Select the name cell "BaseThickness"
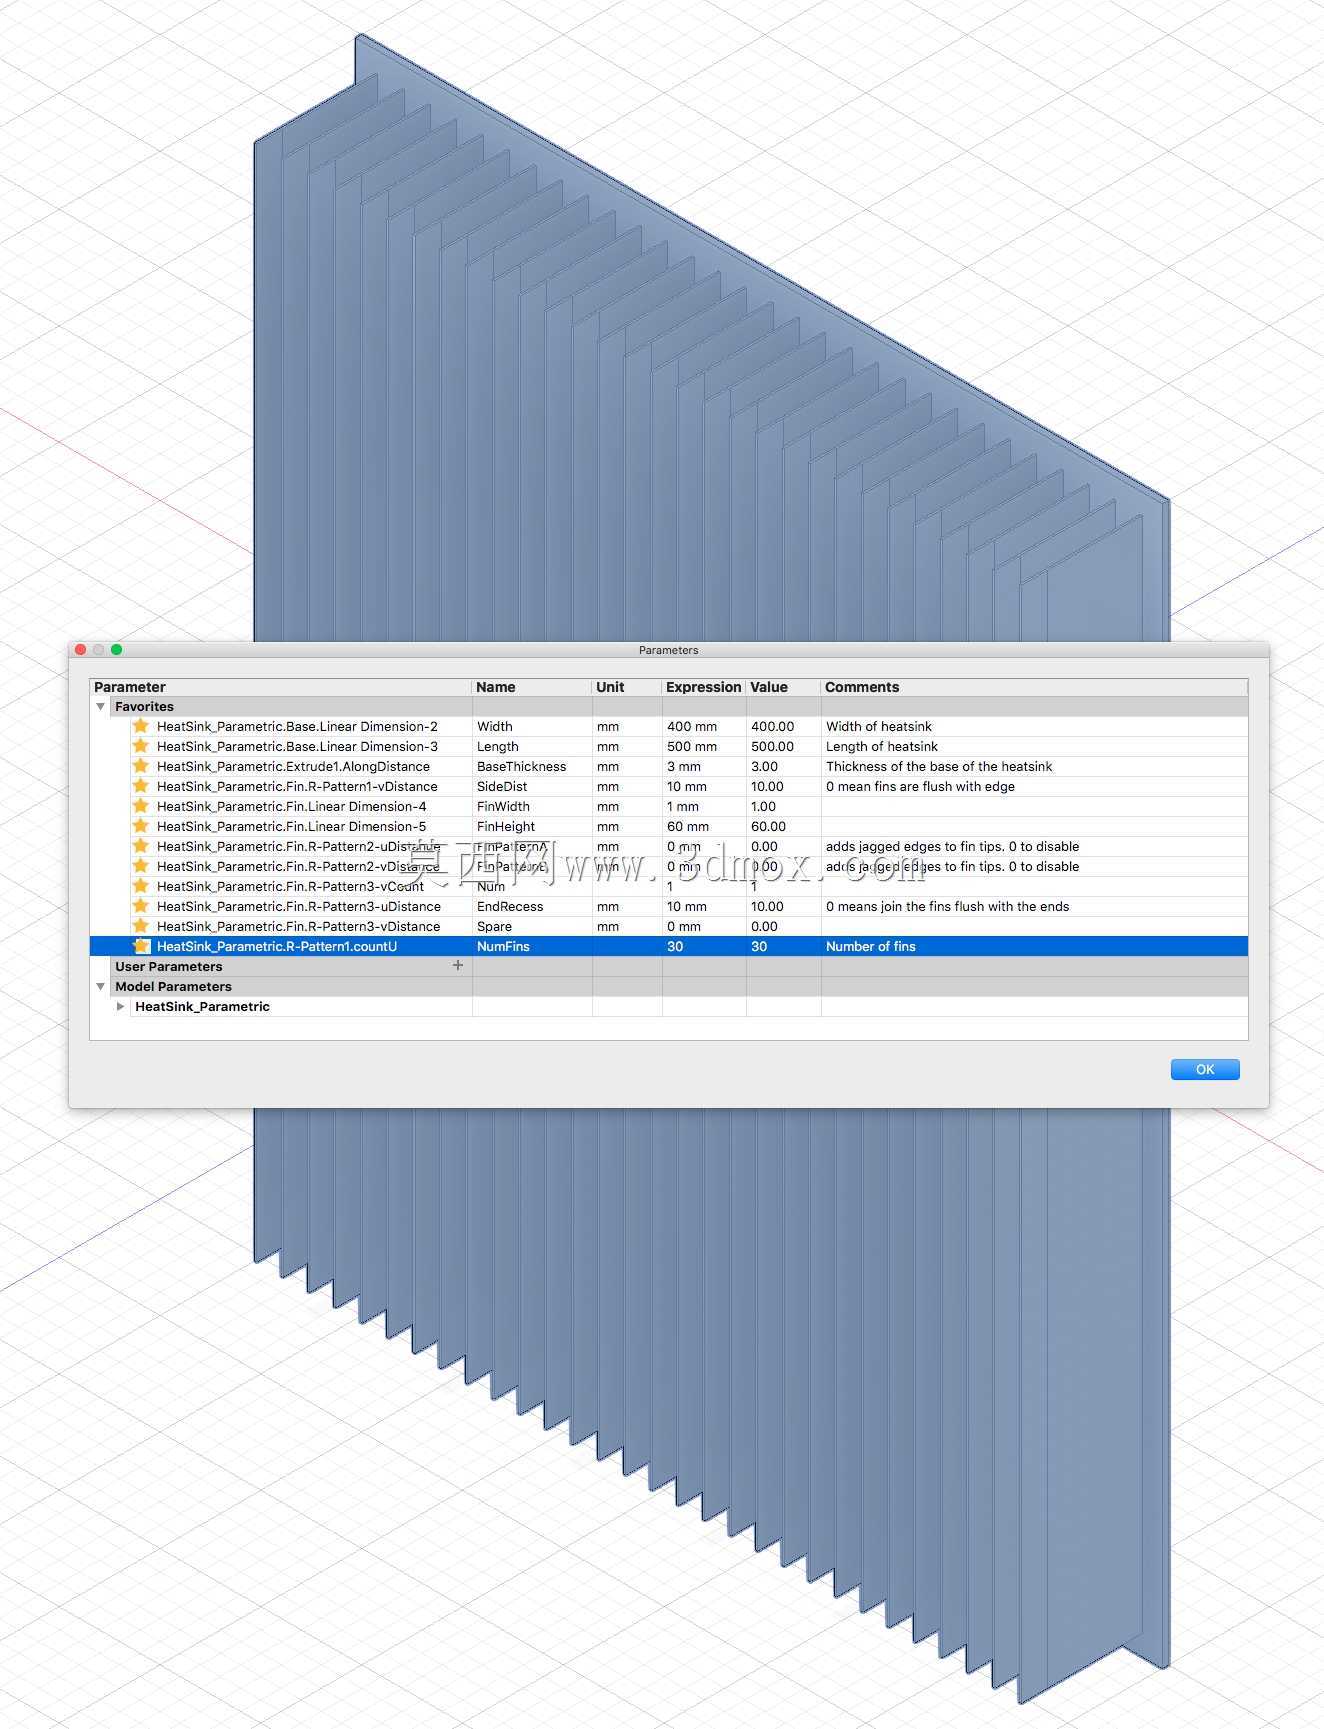The image size is (1324, 1729). coord(532,767)
